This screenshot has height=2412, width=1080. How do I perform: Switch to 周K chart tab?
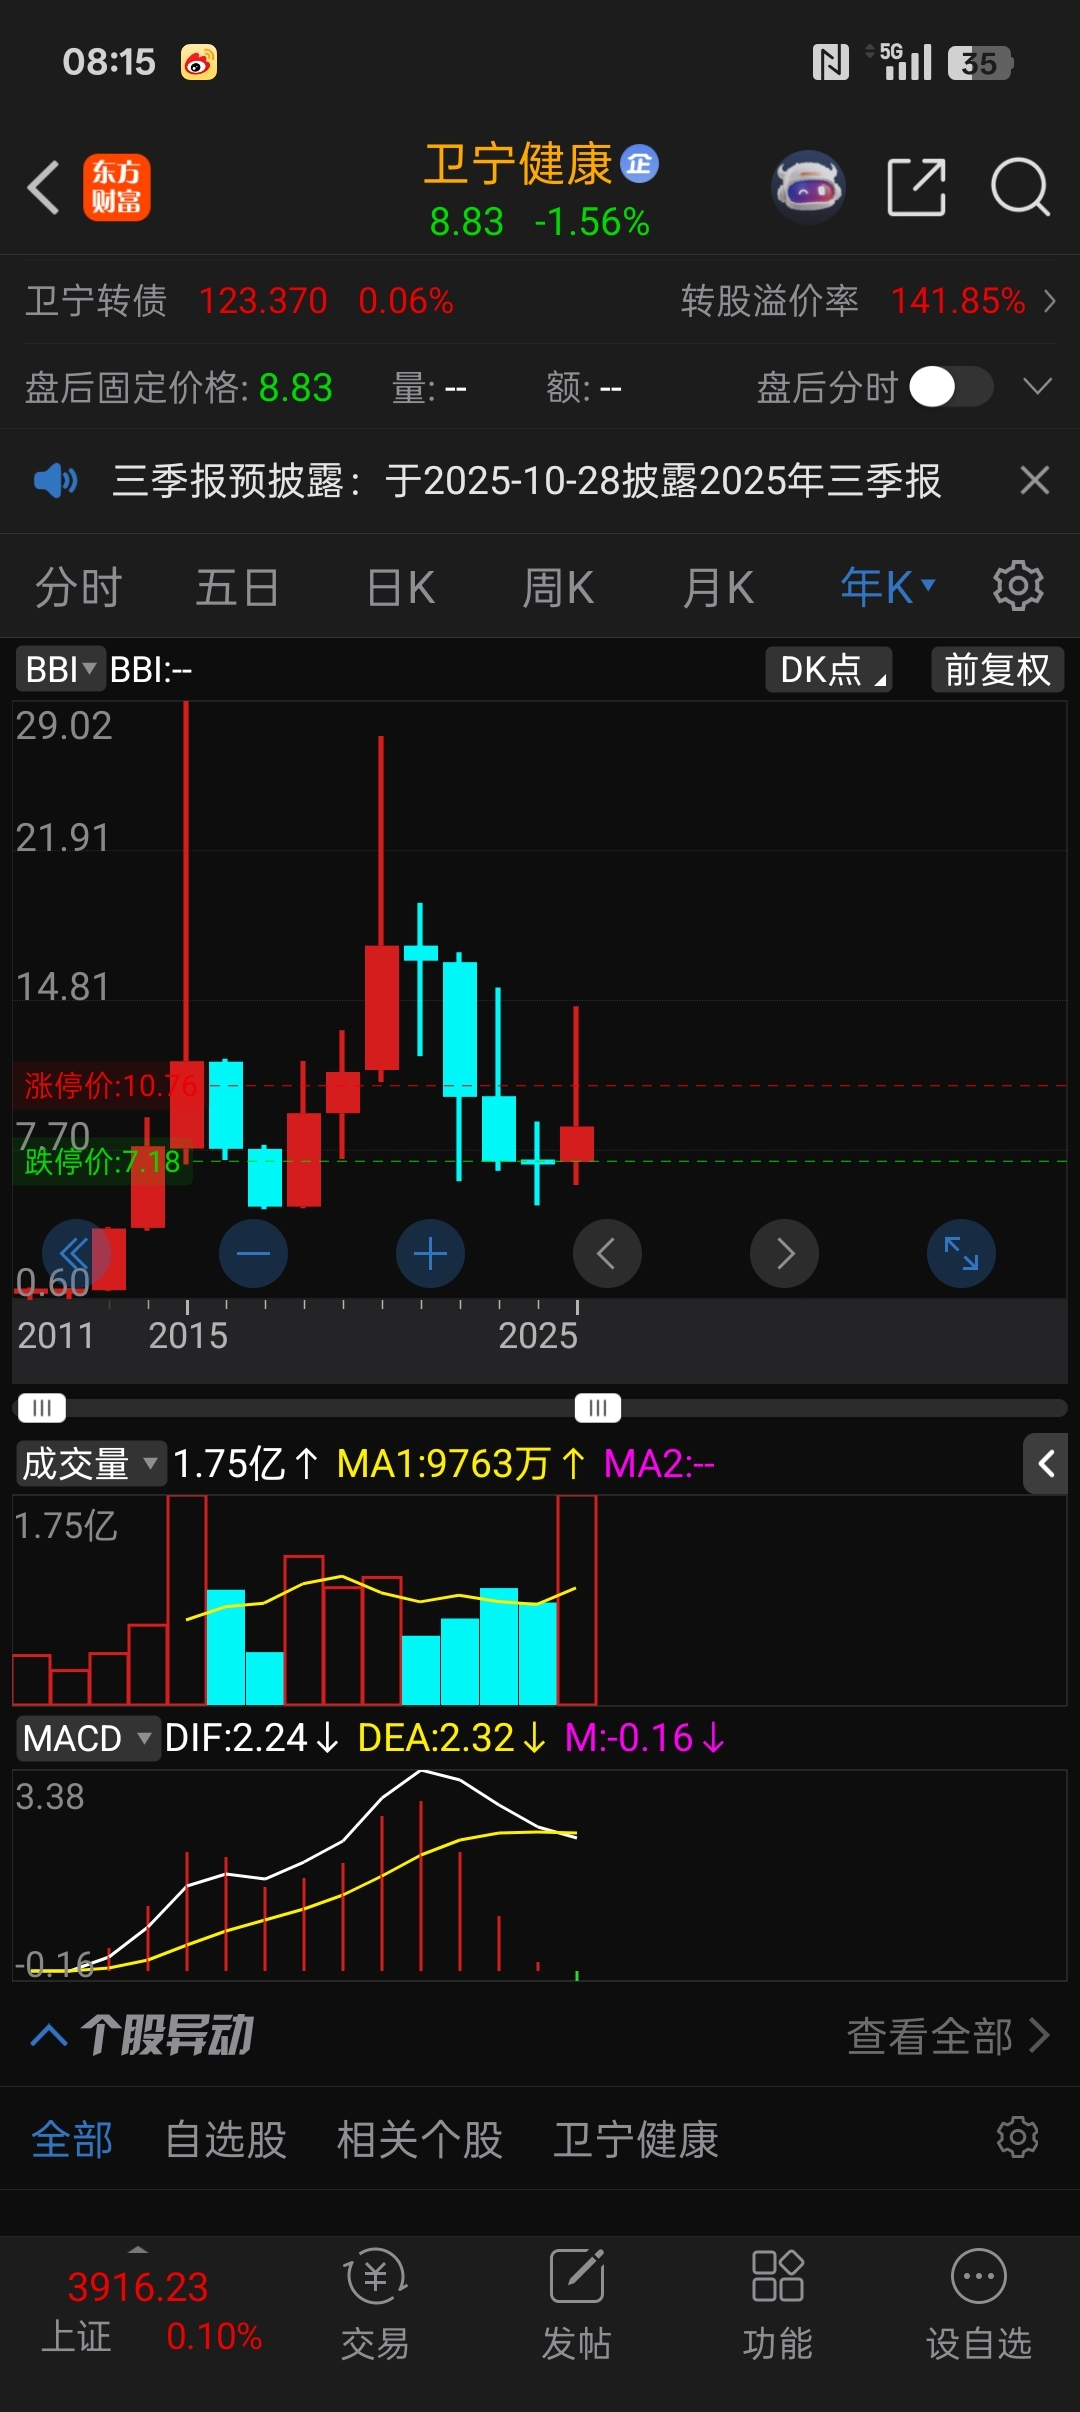(x=558, y=587)
